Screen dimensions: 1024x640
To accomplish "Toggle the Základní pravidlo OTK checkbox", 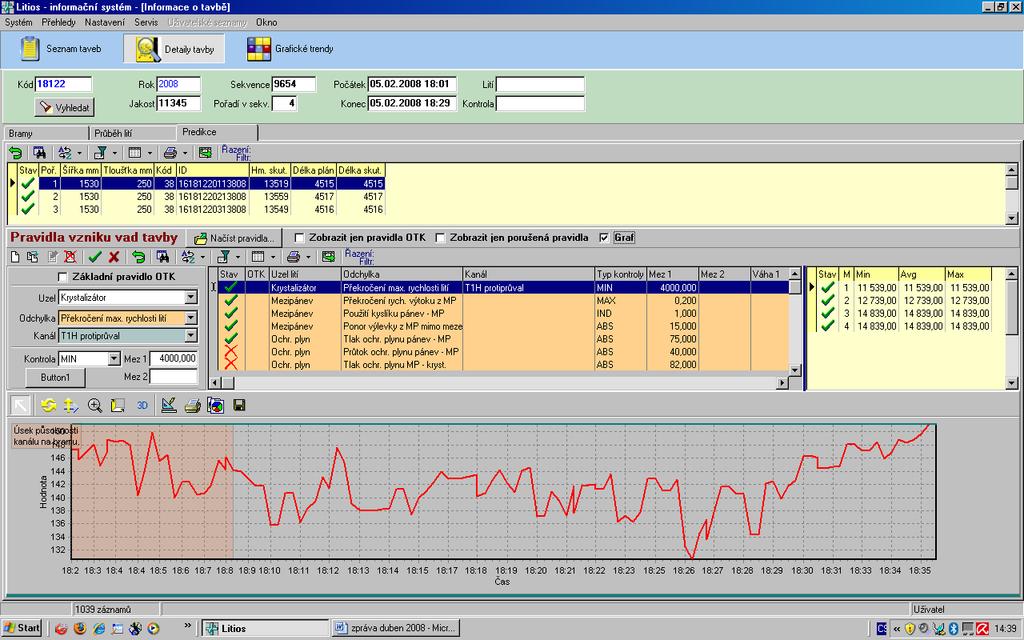I will click(63, 277).
